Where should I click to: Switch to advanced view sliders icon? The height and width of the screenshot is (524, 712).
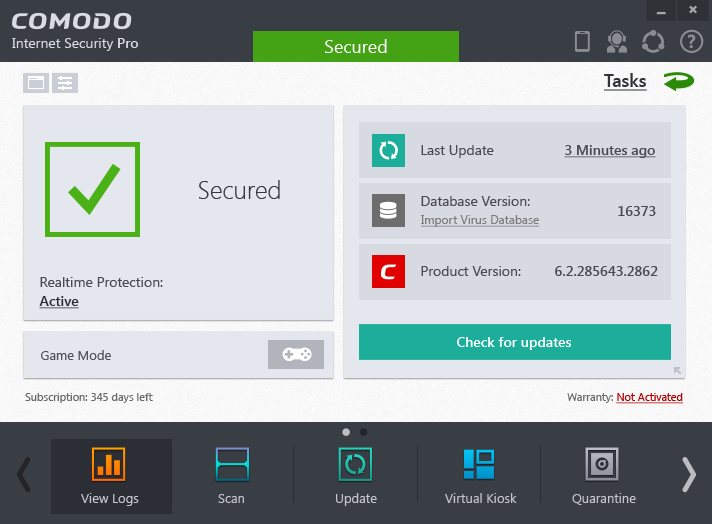click(65, 83)
